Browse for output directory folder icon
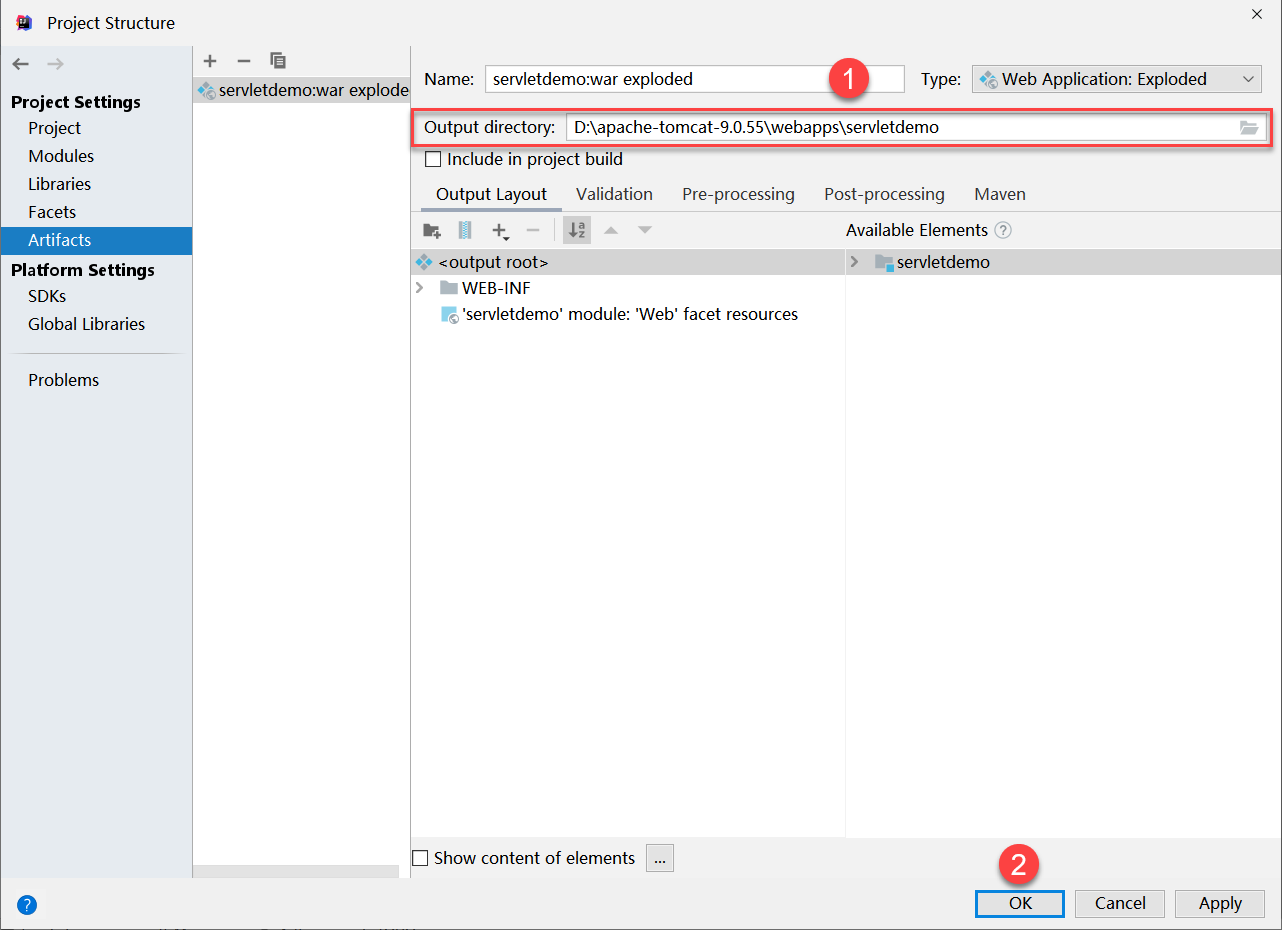Screen dimensions: 1282x930 point(1249,128)
